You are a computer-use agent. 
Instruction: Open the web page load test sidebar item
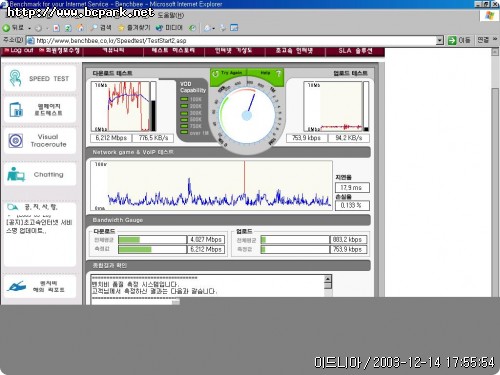[x=40, y=110]
